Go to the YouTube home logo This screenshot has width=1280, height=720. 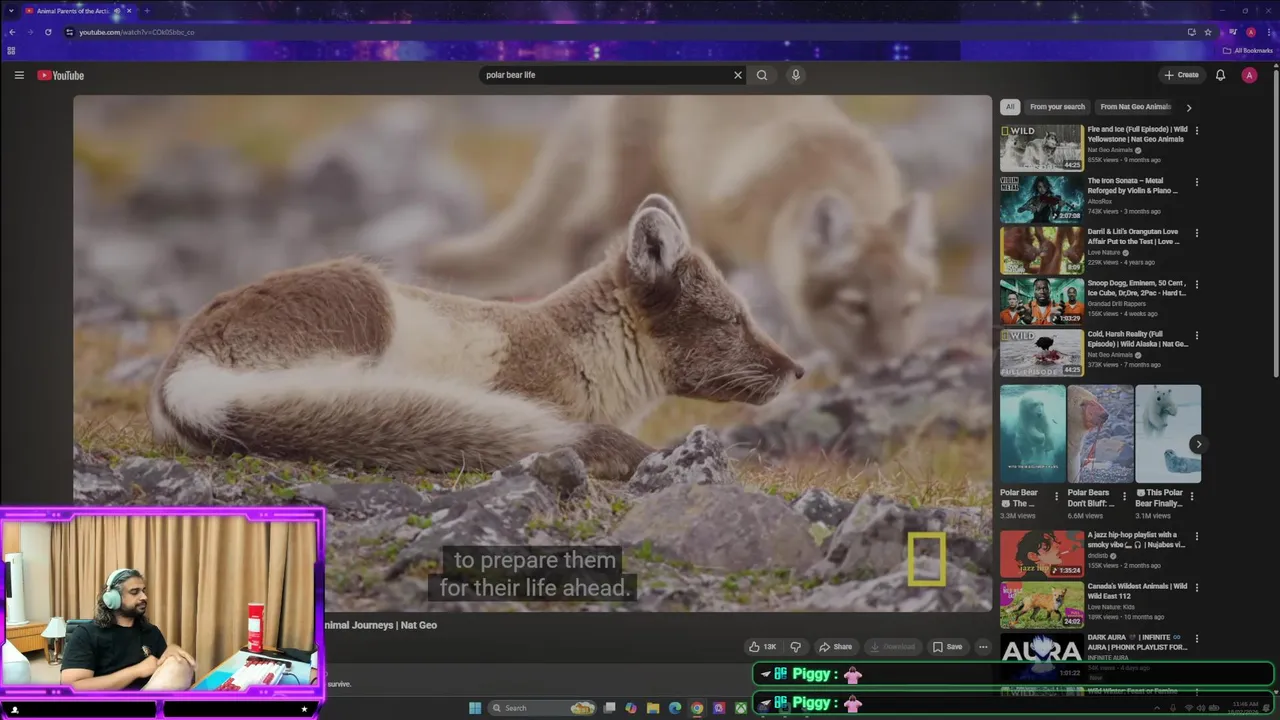(61, 75)
